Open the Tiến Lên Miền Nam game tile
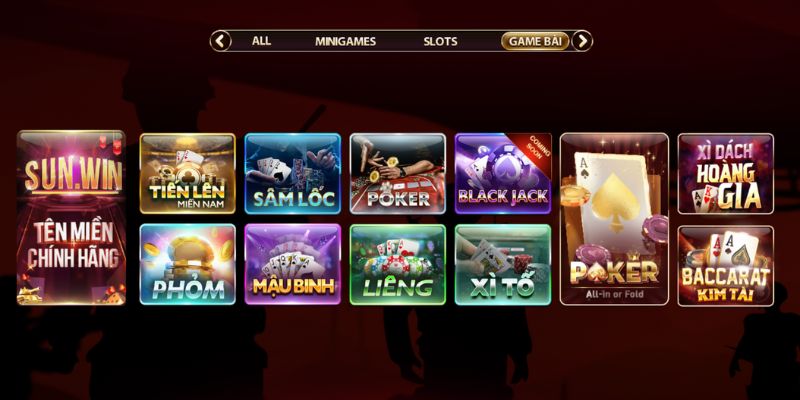The width and height of the screenshot is (800, 400). 188,173
